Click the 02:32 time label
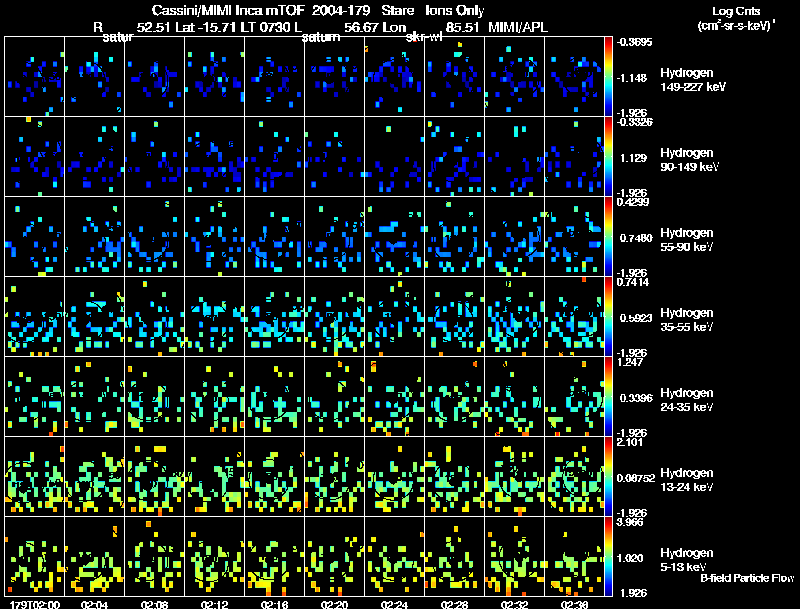The height and width of the screenshot is (609, 800). coord(514,604)
